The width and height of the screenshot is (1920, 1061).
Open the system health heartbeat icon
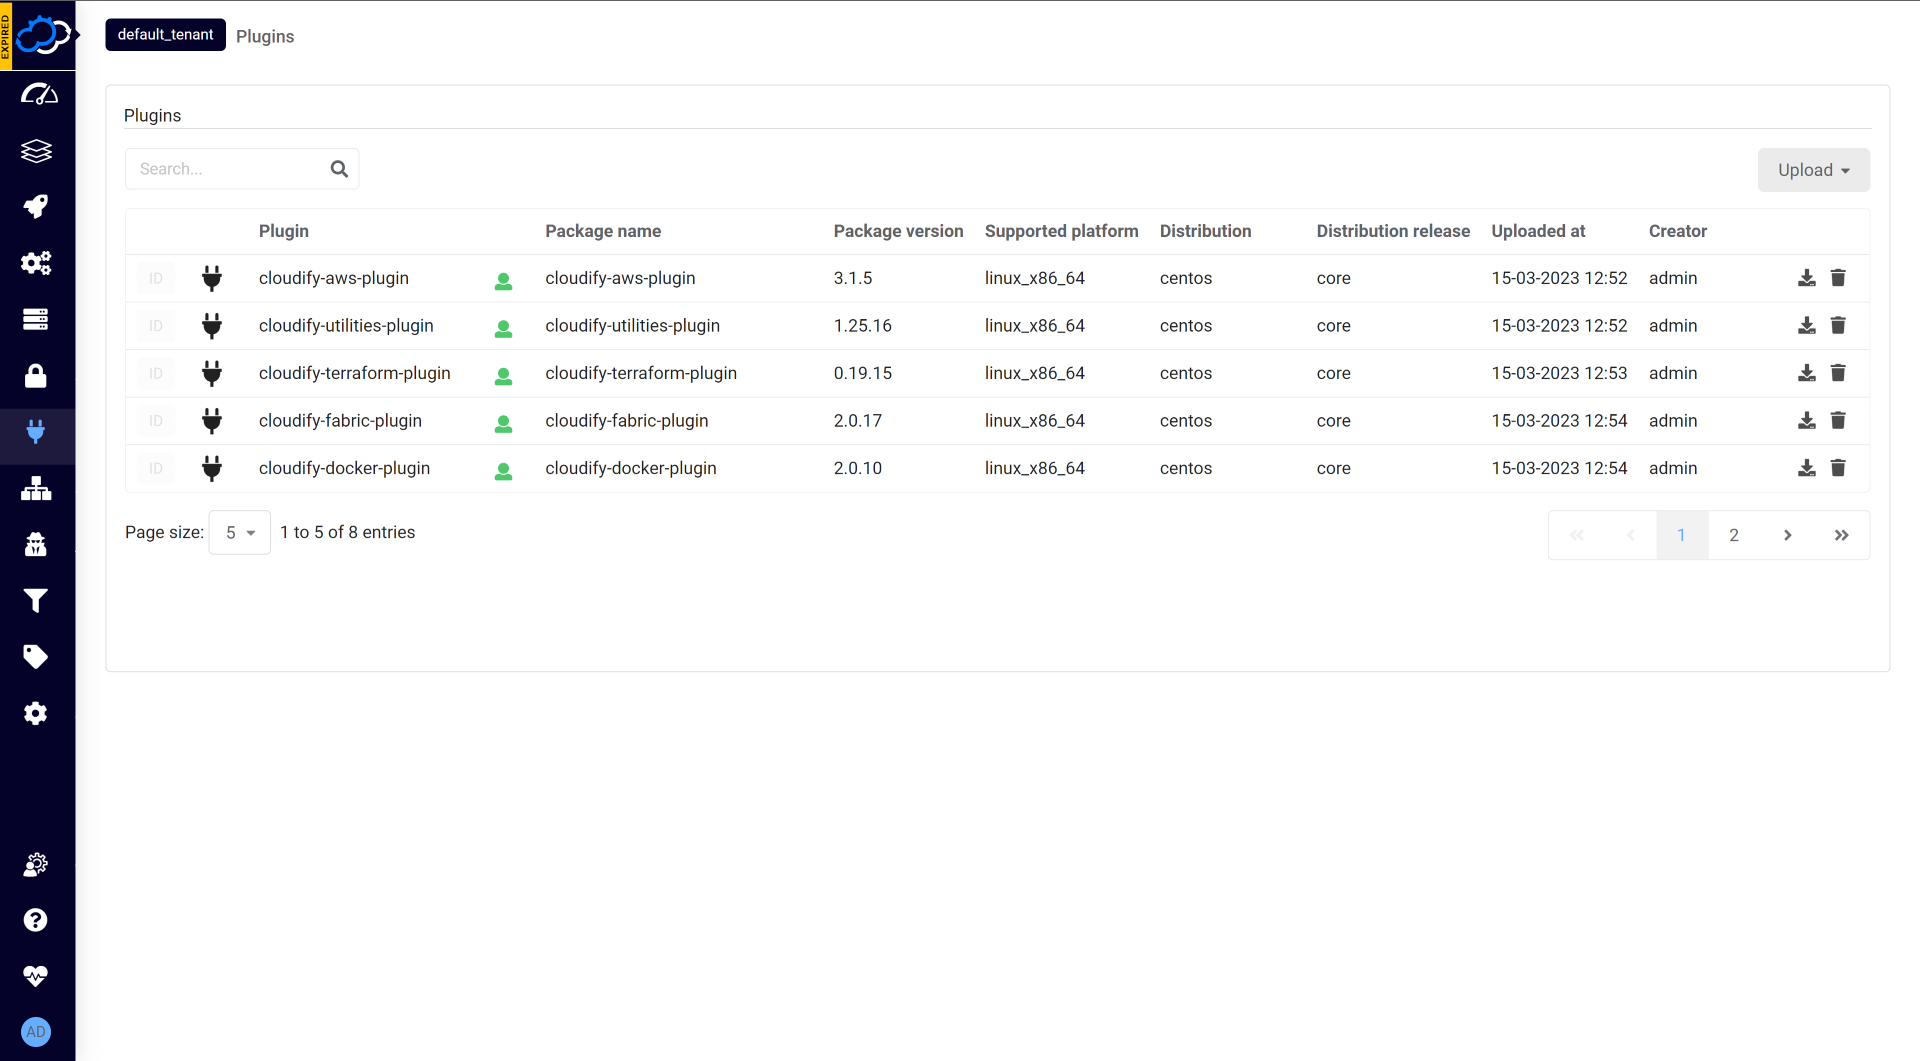36,976
